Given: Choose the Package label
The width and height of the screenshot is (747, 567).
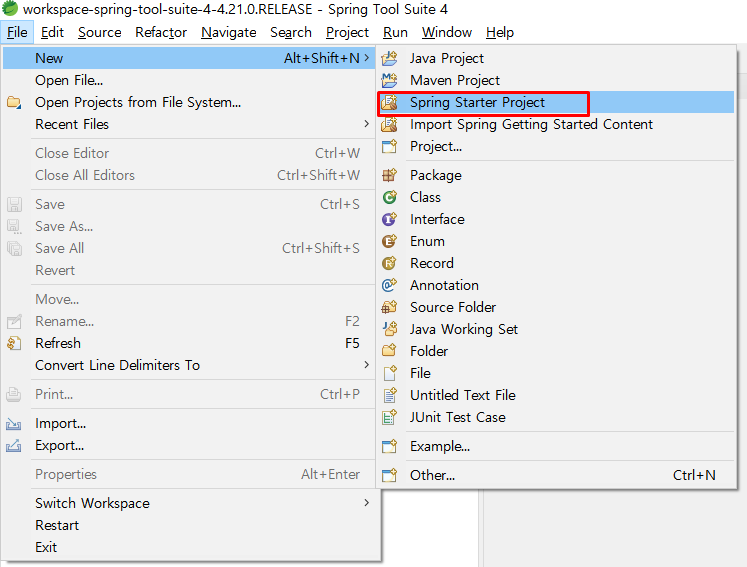Looking at the screenshot, I should click(436, 175).
